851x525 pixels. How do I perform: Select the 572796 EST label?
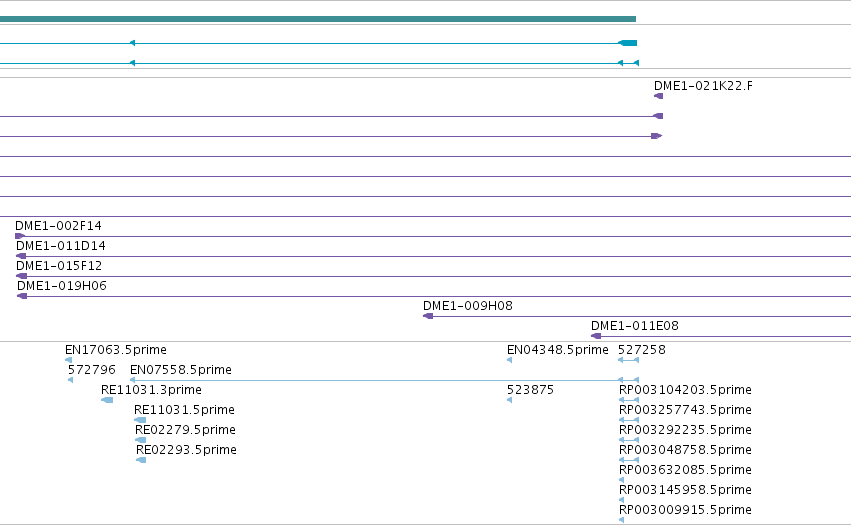pyautogui.click(x=92, y=370)
